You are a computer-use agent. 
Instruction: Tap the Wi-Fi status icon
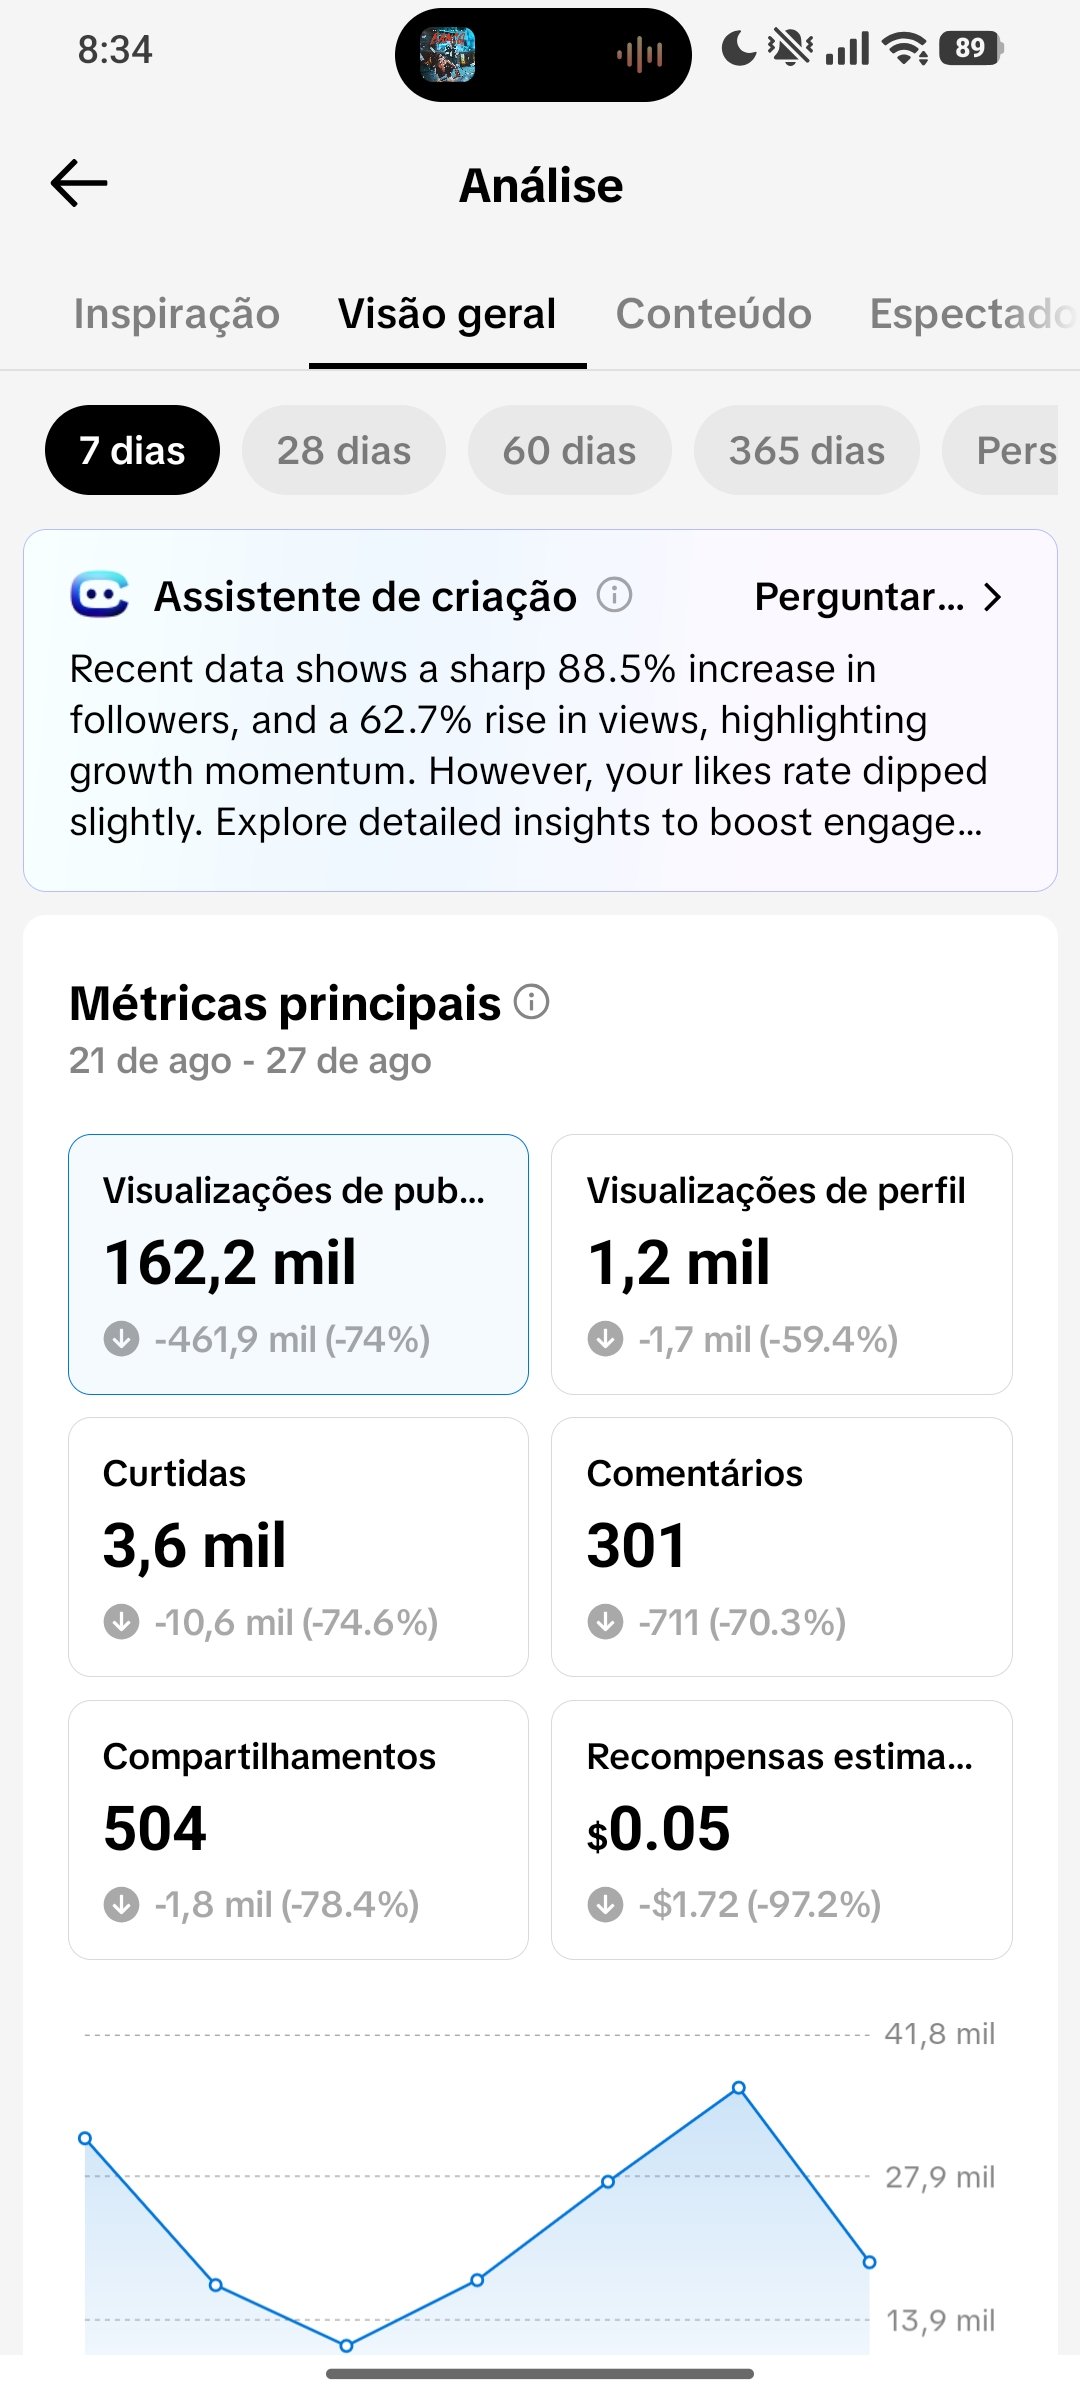pyautogui.click(x=907, y=48)
